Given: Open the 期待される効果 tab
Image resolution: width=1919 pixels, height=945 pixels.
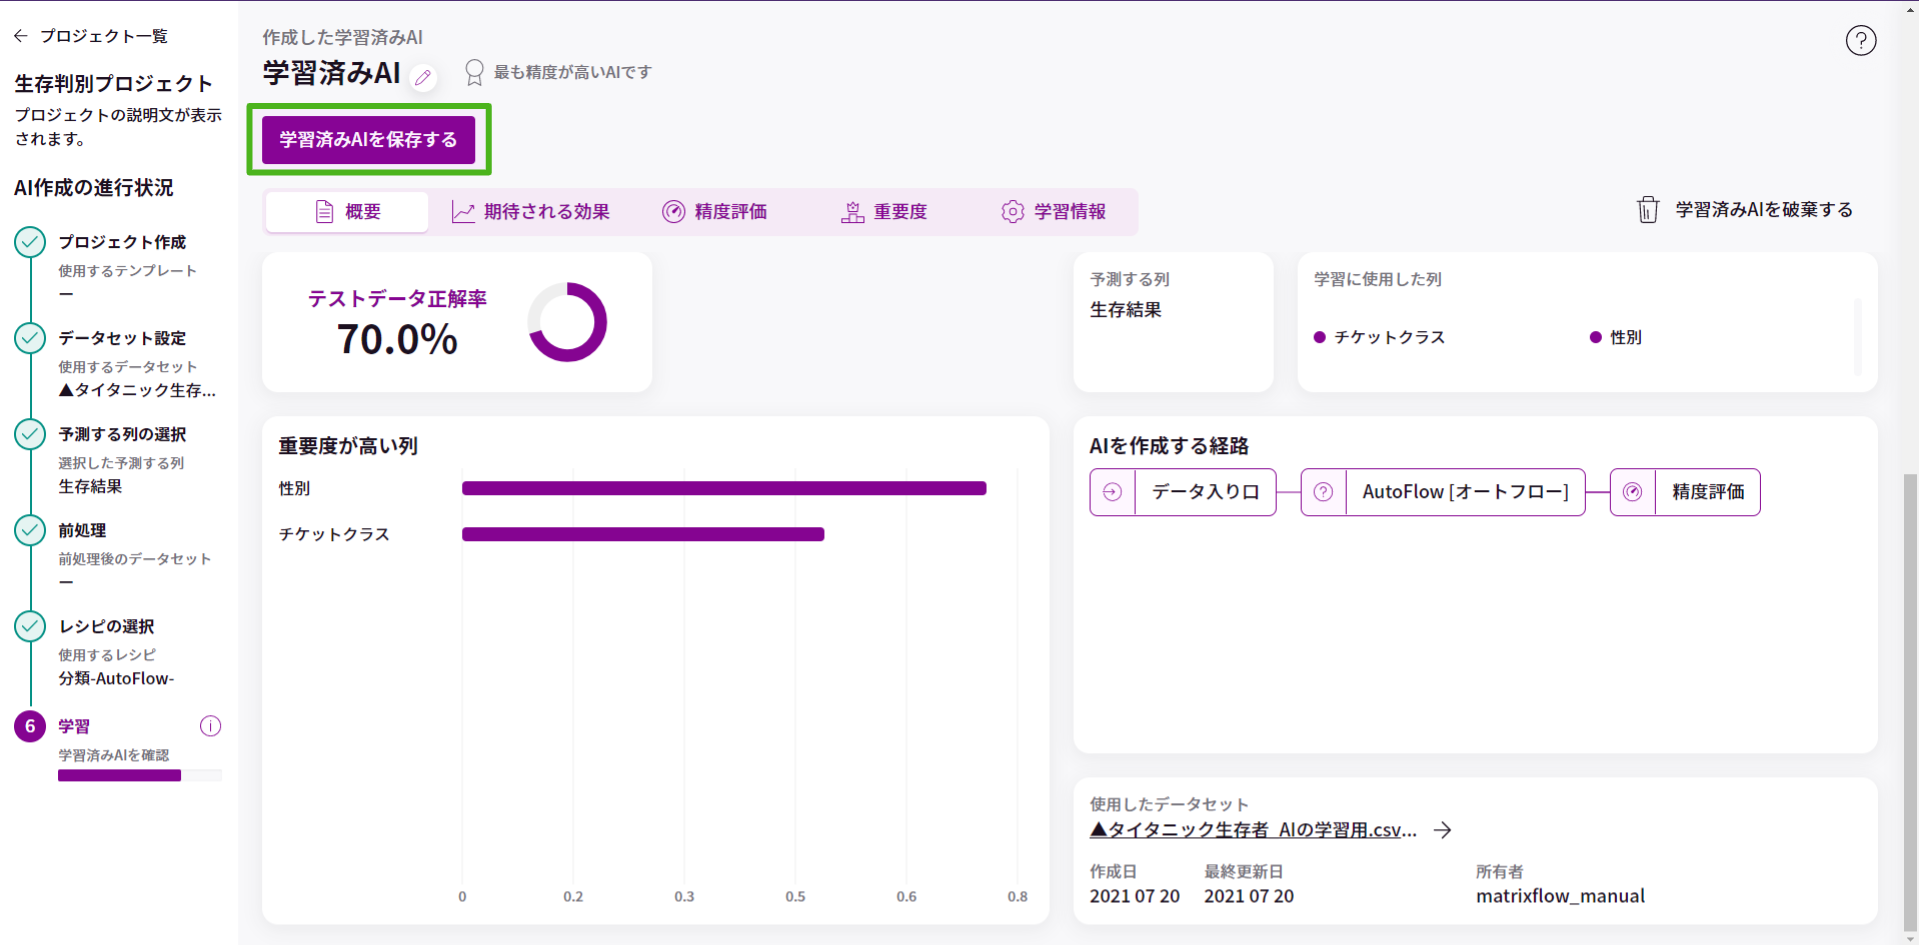Looking at the screenshot, I should (x=531, y=212).
